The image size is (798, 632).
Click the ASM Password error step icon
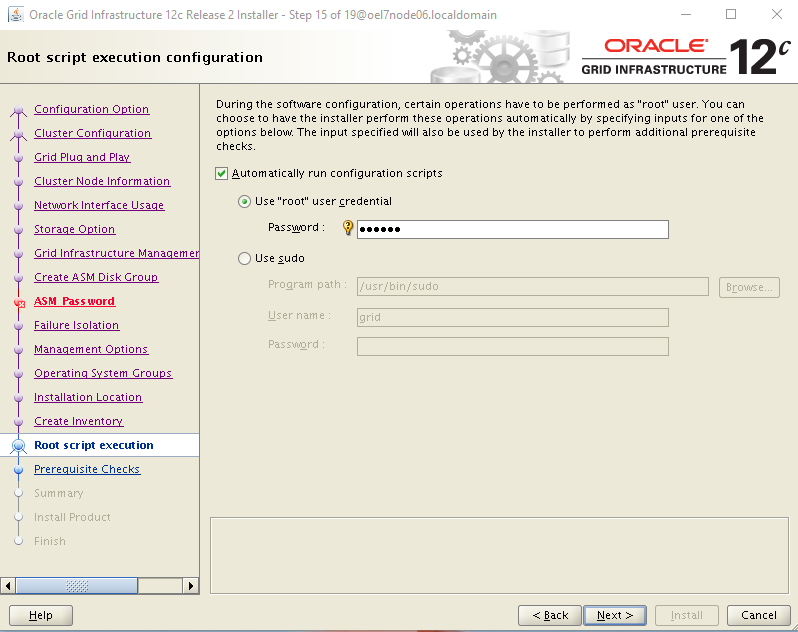(18, 302)
